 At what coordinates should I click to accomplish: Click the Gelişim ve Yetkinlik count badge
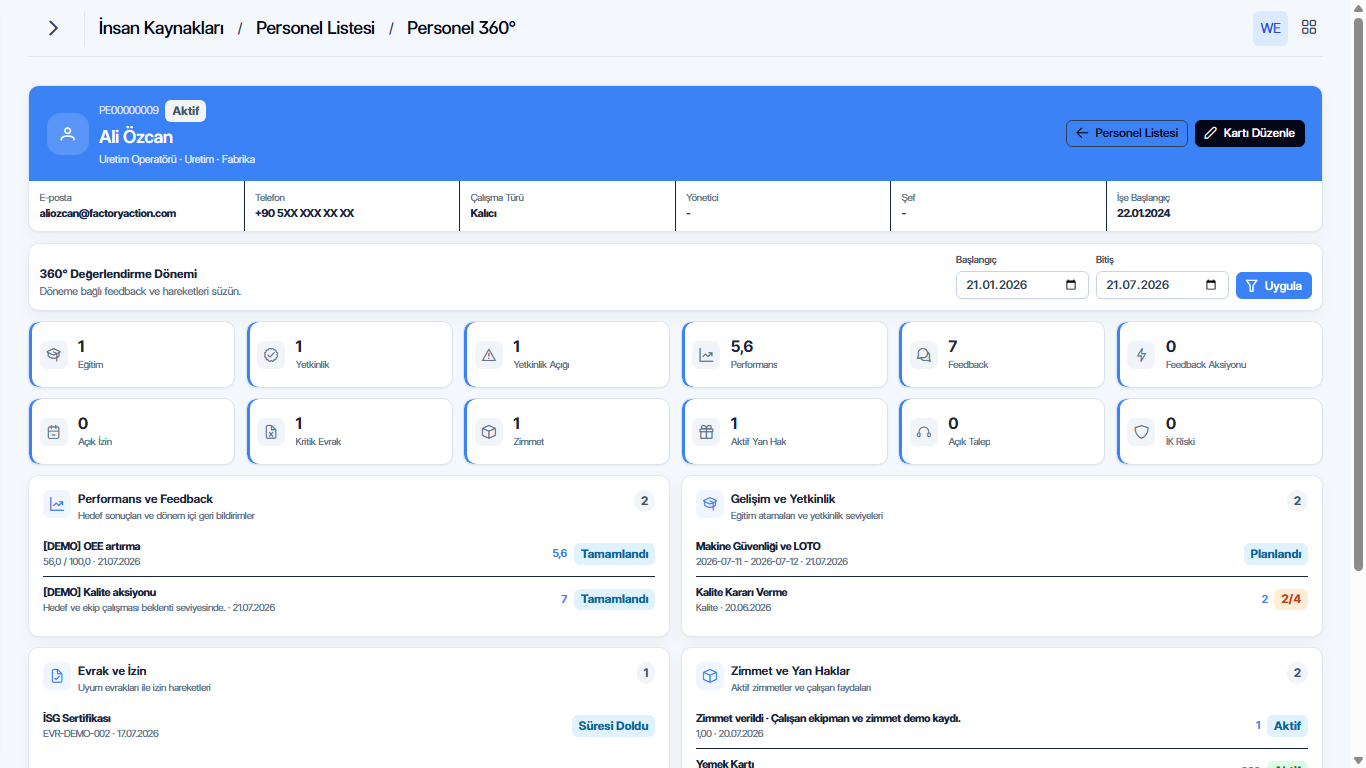click(1298, 501)
